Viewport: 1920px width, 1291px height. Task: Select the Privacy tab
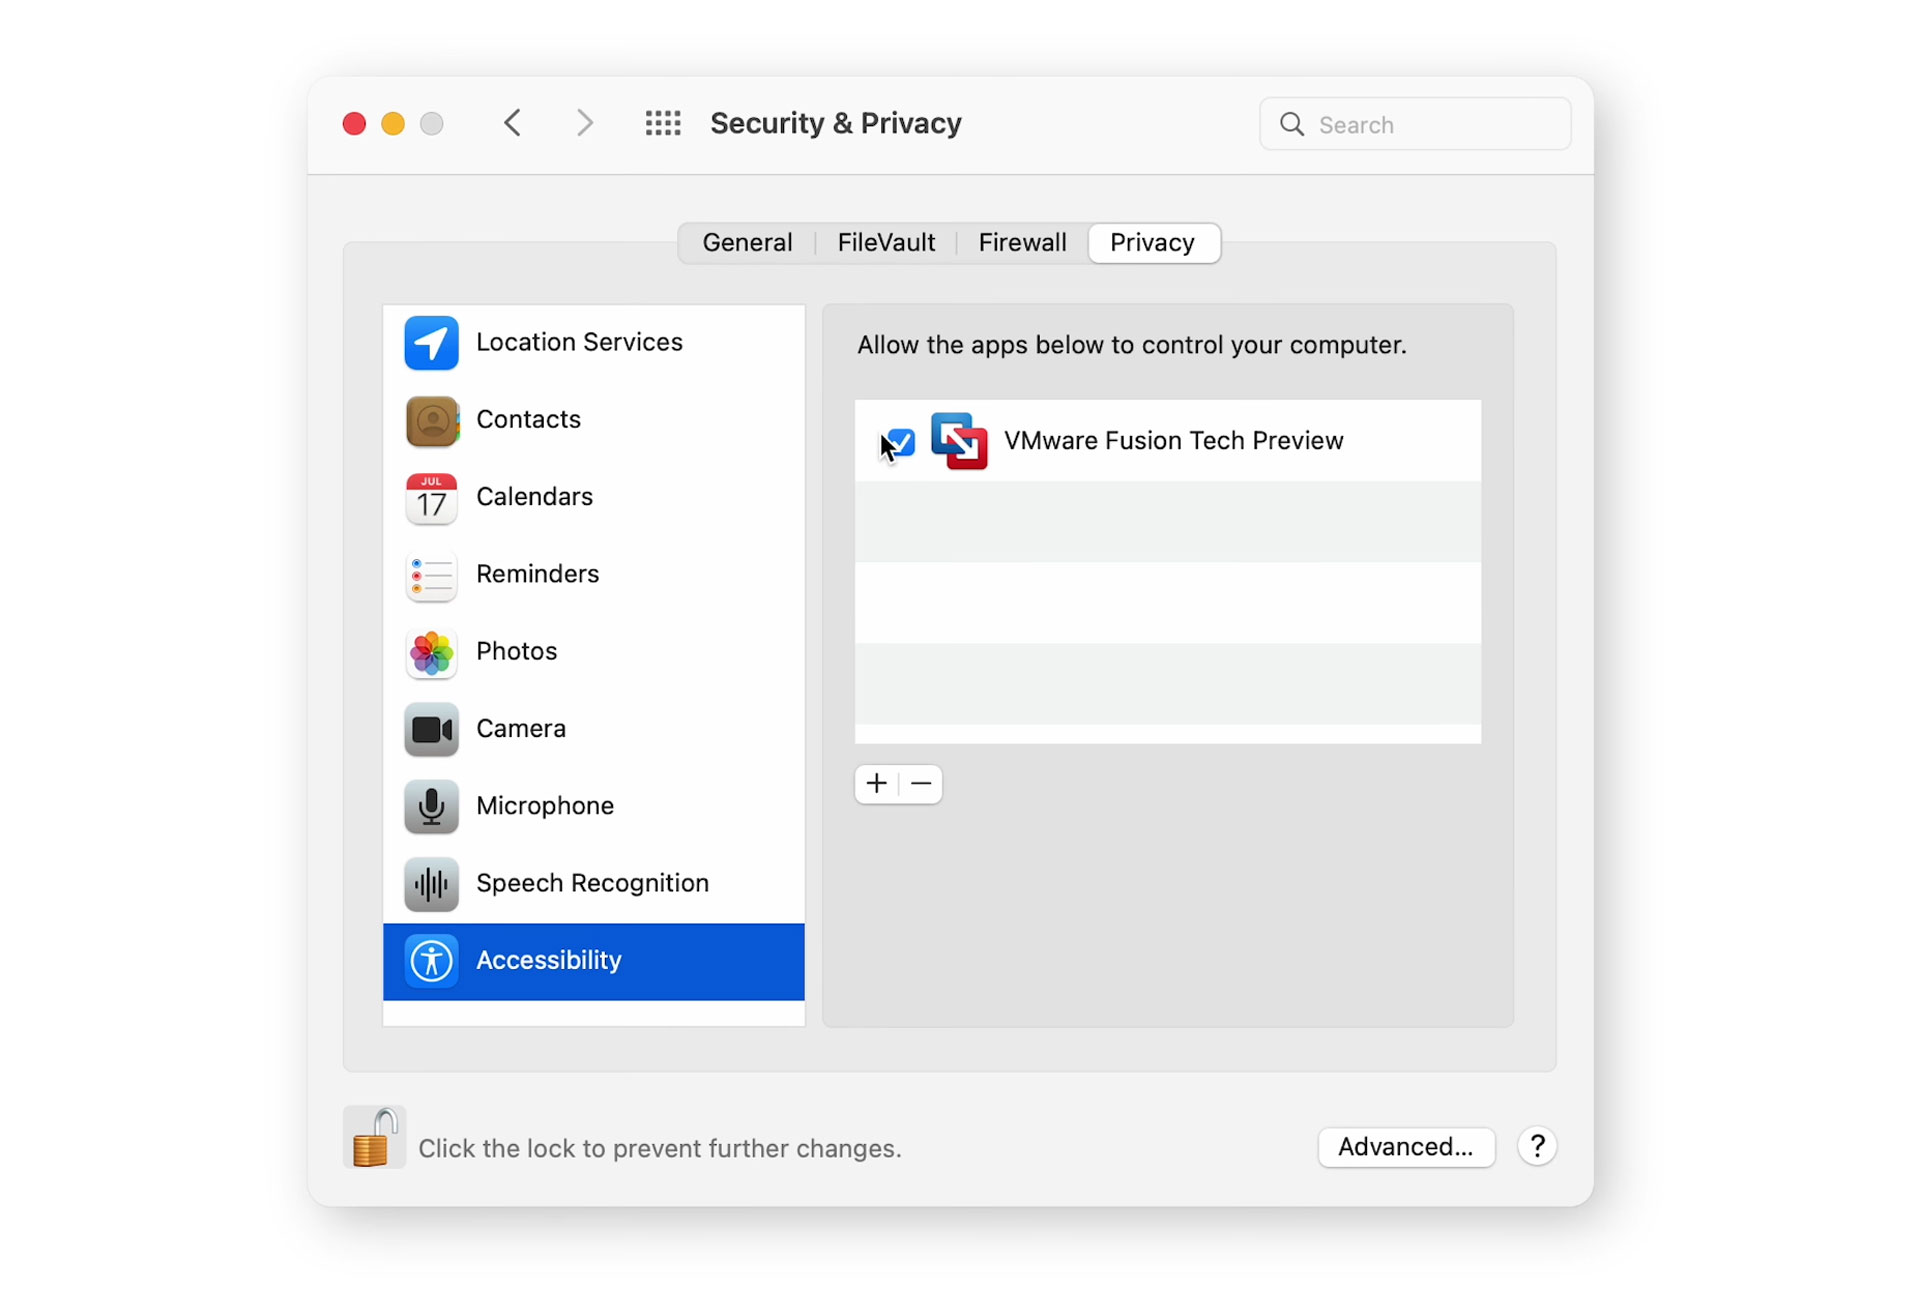[x=1153, y=243]
